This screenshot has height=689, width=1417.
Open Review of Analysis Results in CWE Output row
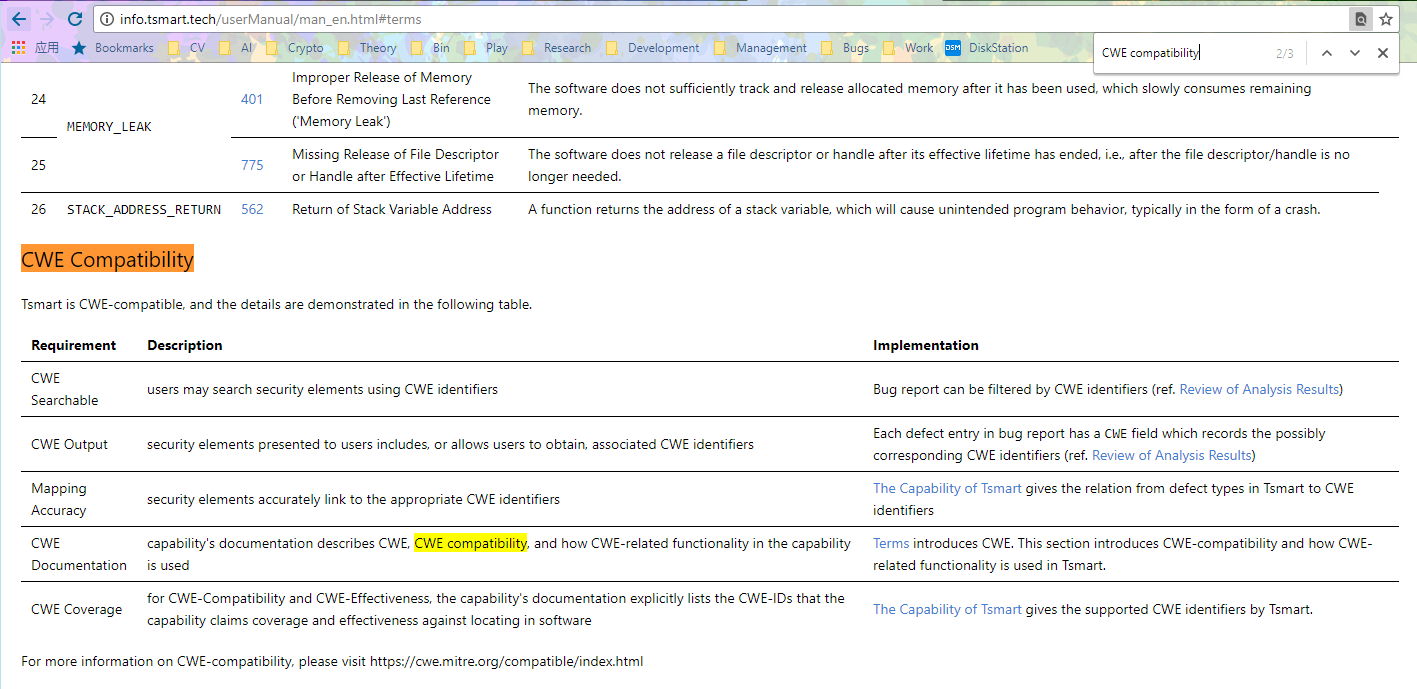coord(1171,455)
